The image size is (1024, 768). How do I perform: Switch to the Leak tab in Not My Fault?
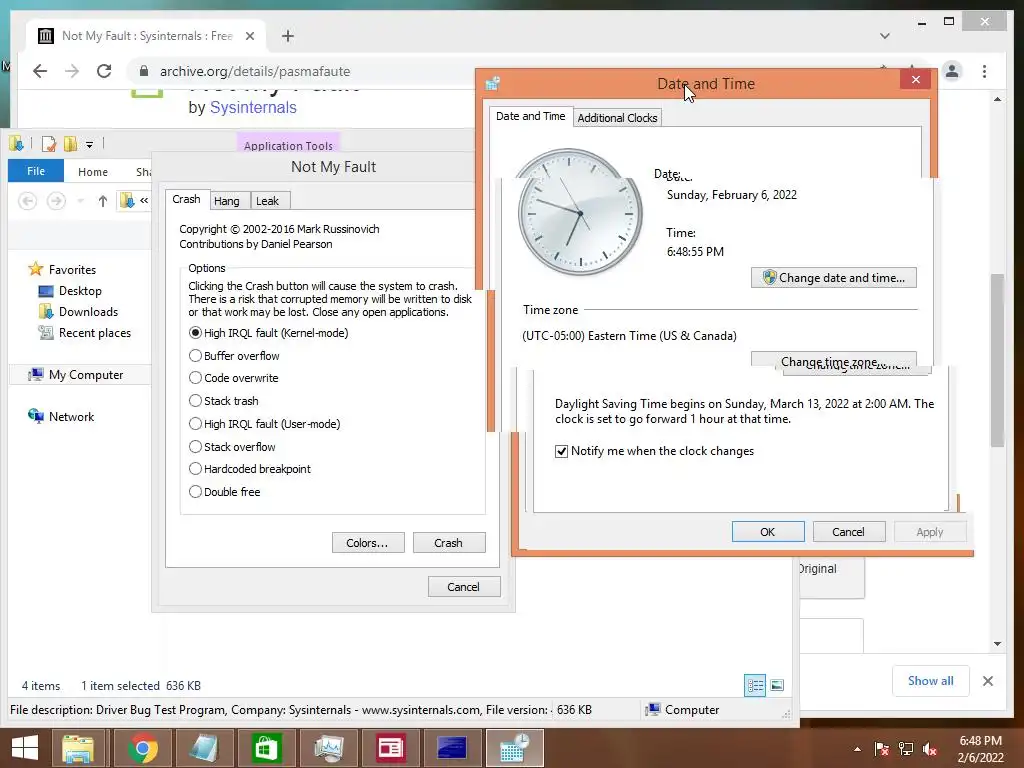tap(267, 200)
